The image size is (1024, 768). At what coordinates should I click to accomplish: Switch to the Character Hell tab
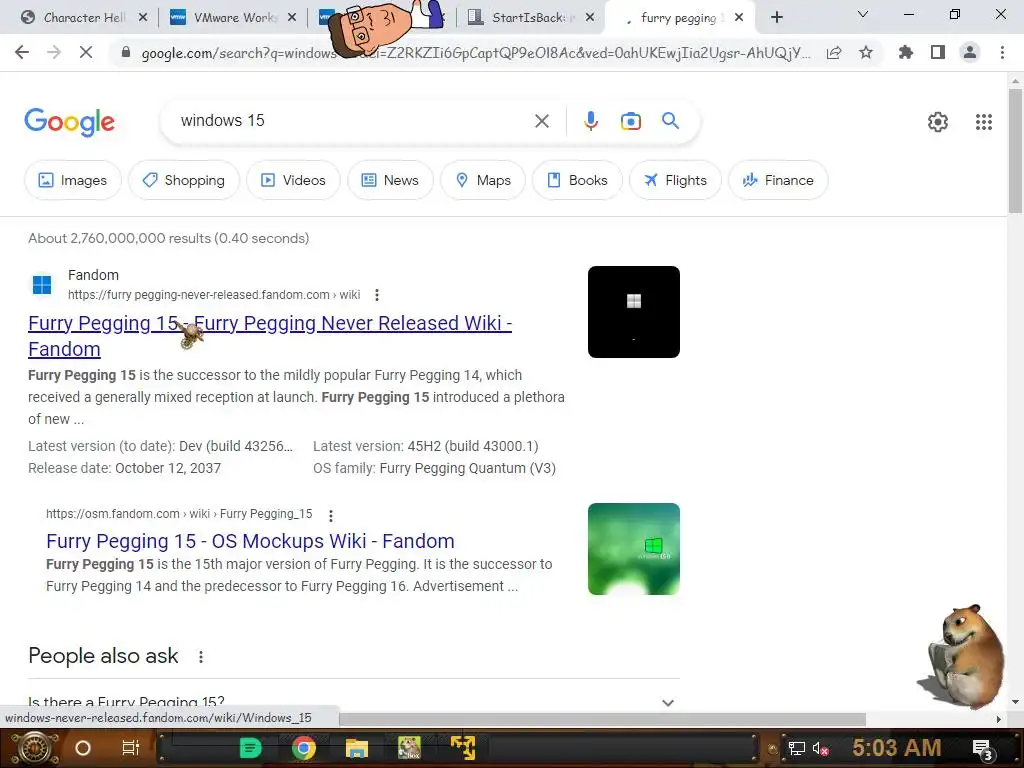pyautogui.click(x=83, y=18)
